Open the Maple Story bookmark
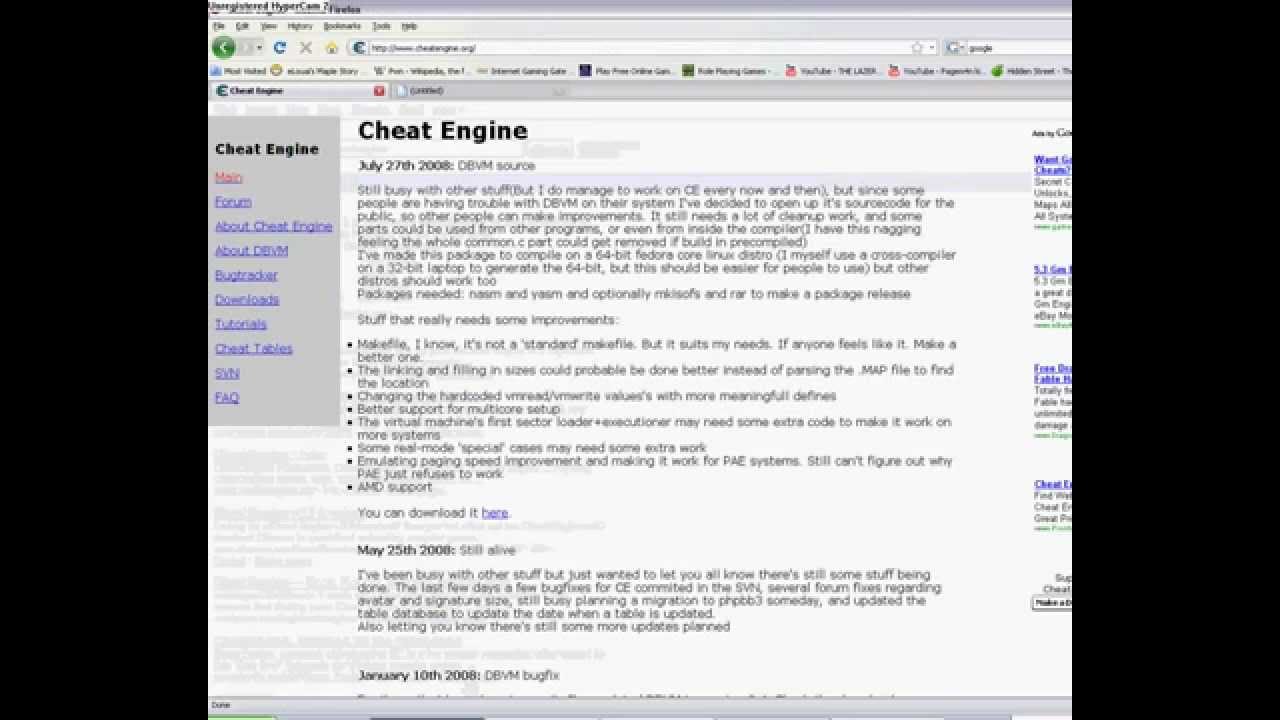Screen dimensions: 1280x720 point(316,71)
